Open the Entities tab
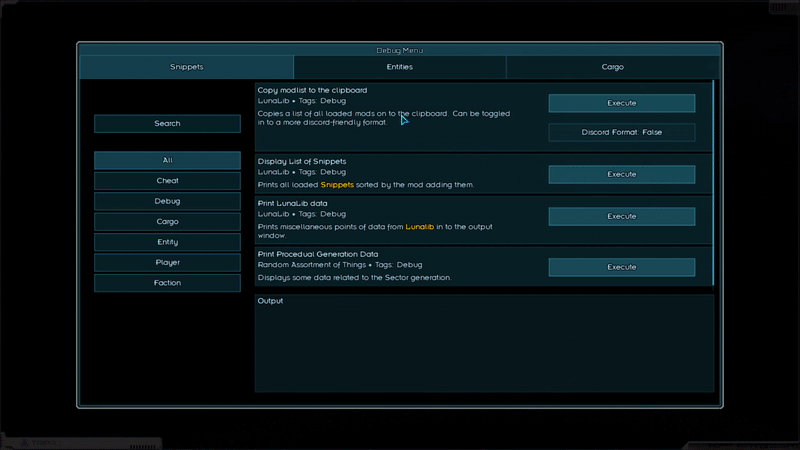 (399, 67)
